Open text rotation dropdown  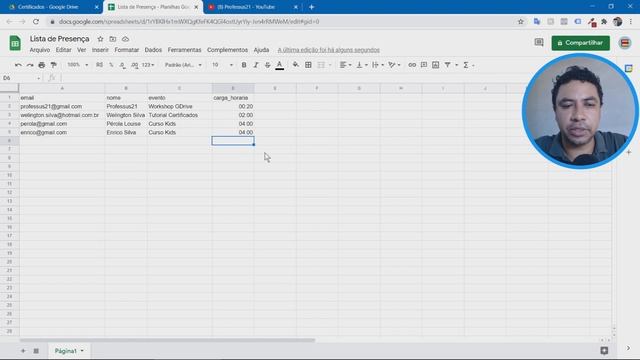tap(394, 65)
